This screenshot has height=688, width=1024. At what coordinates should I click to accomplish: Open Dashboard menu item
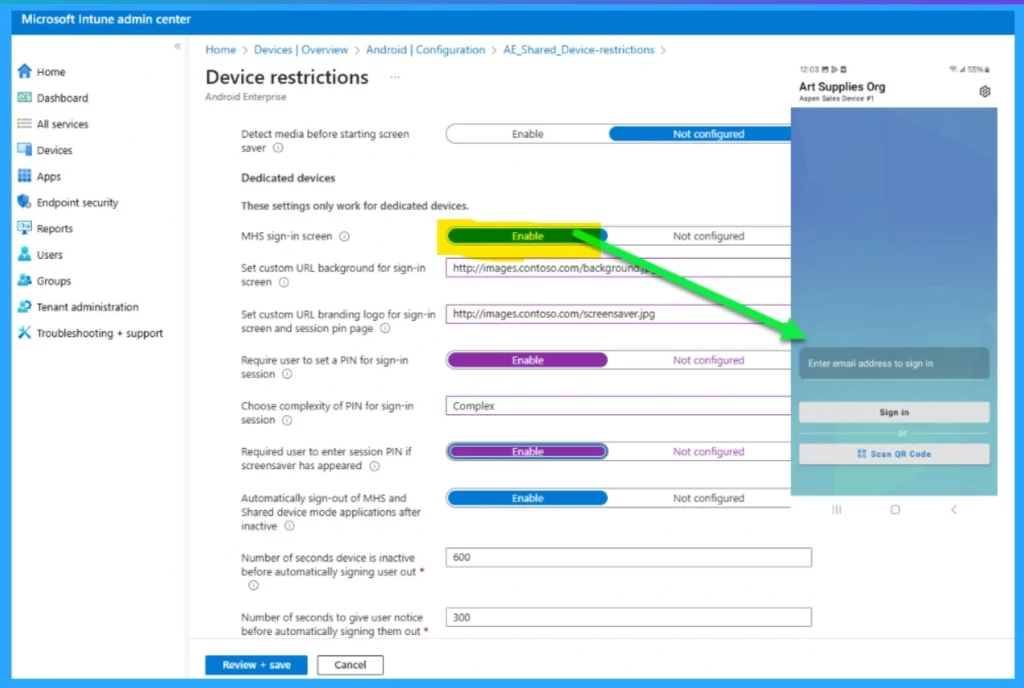tap(63, 98)
